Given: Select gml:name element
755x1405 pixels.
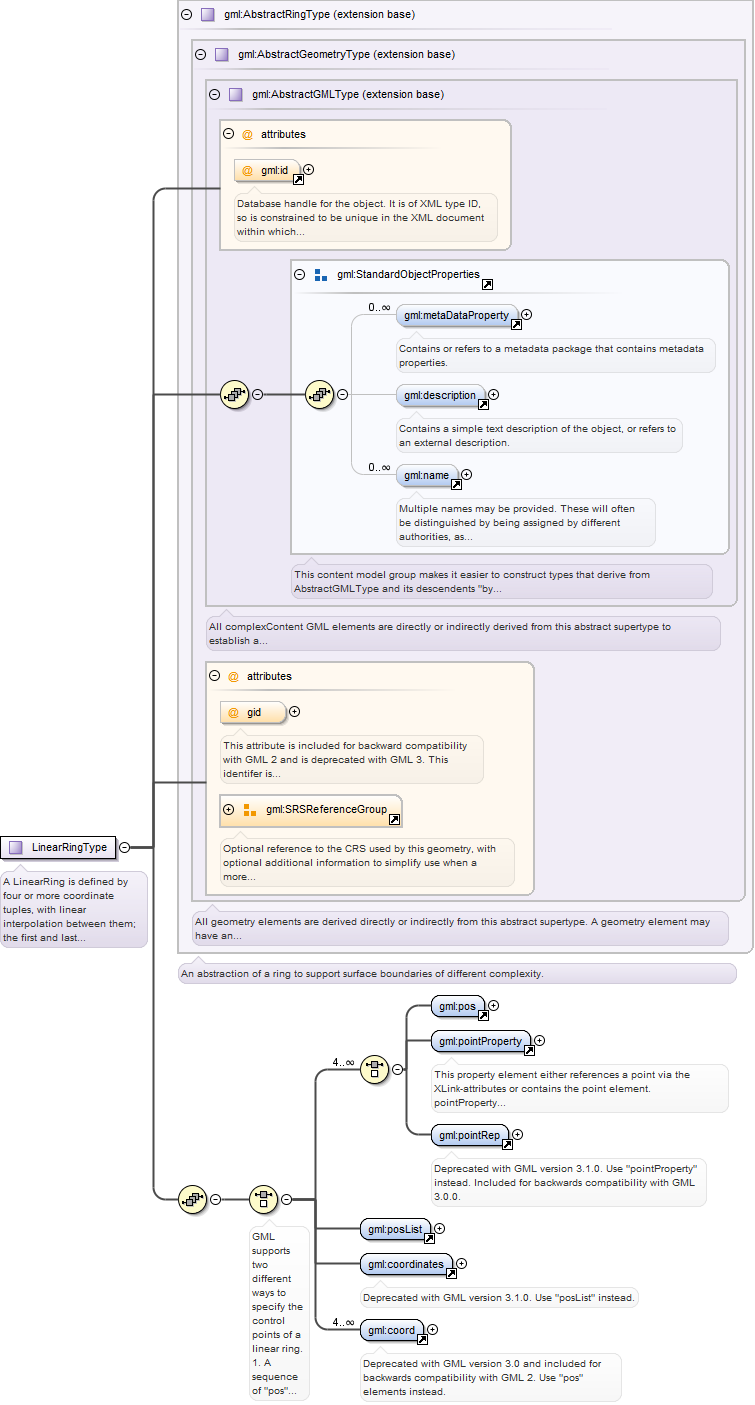Looking at the screenshot, I should pyautogui.click(x=427, y=476).
